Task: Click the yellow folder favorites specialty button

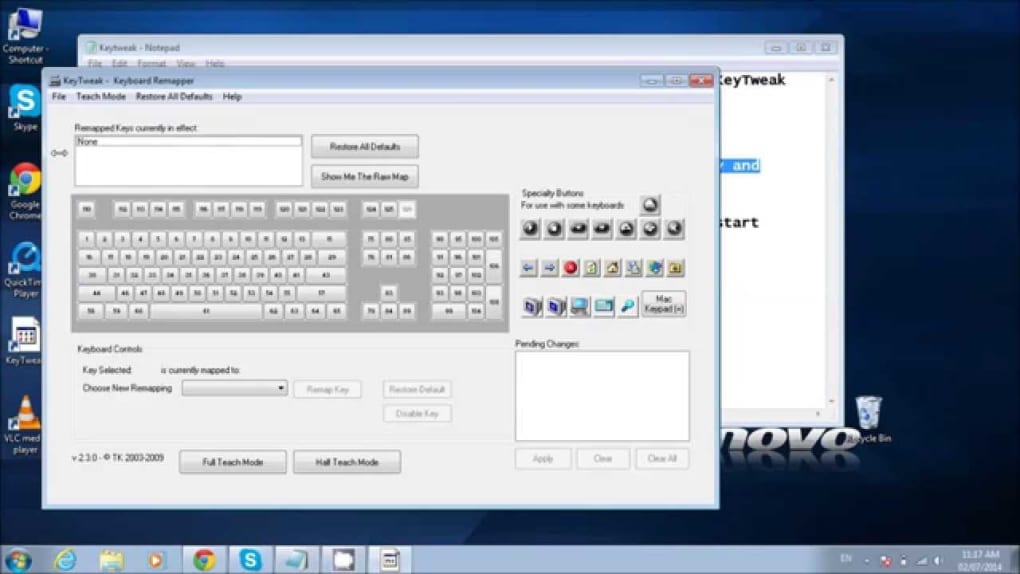Action: pyautogui.click(x=676, y=268)
